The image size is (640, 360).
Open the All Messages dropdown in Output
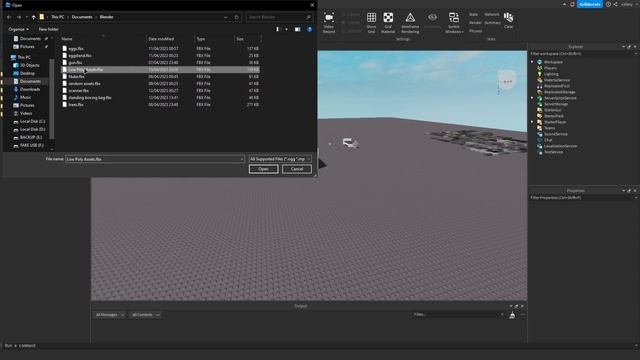tap(109, 315)
